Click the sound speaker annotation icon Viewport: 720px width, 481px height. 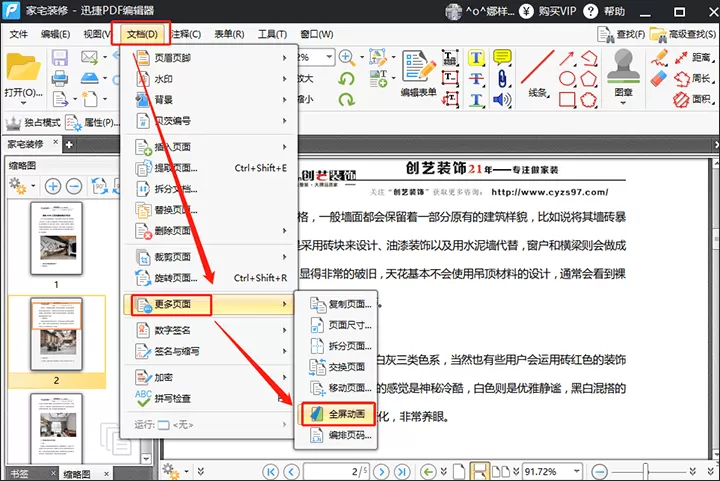tap(502, 100)
